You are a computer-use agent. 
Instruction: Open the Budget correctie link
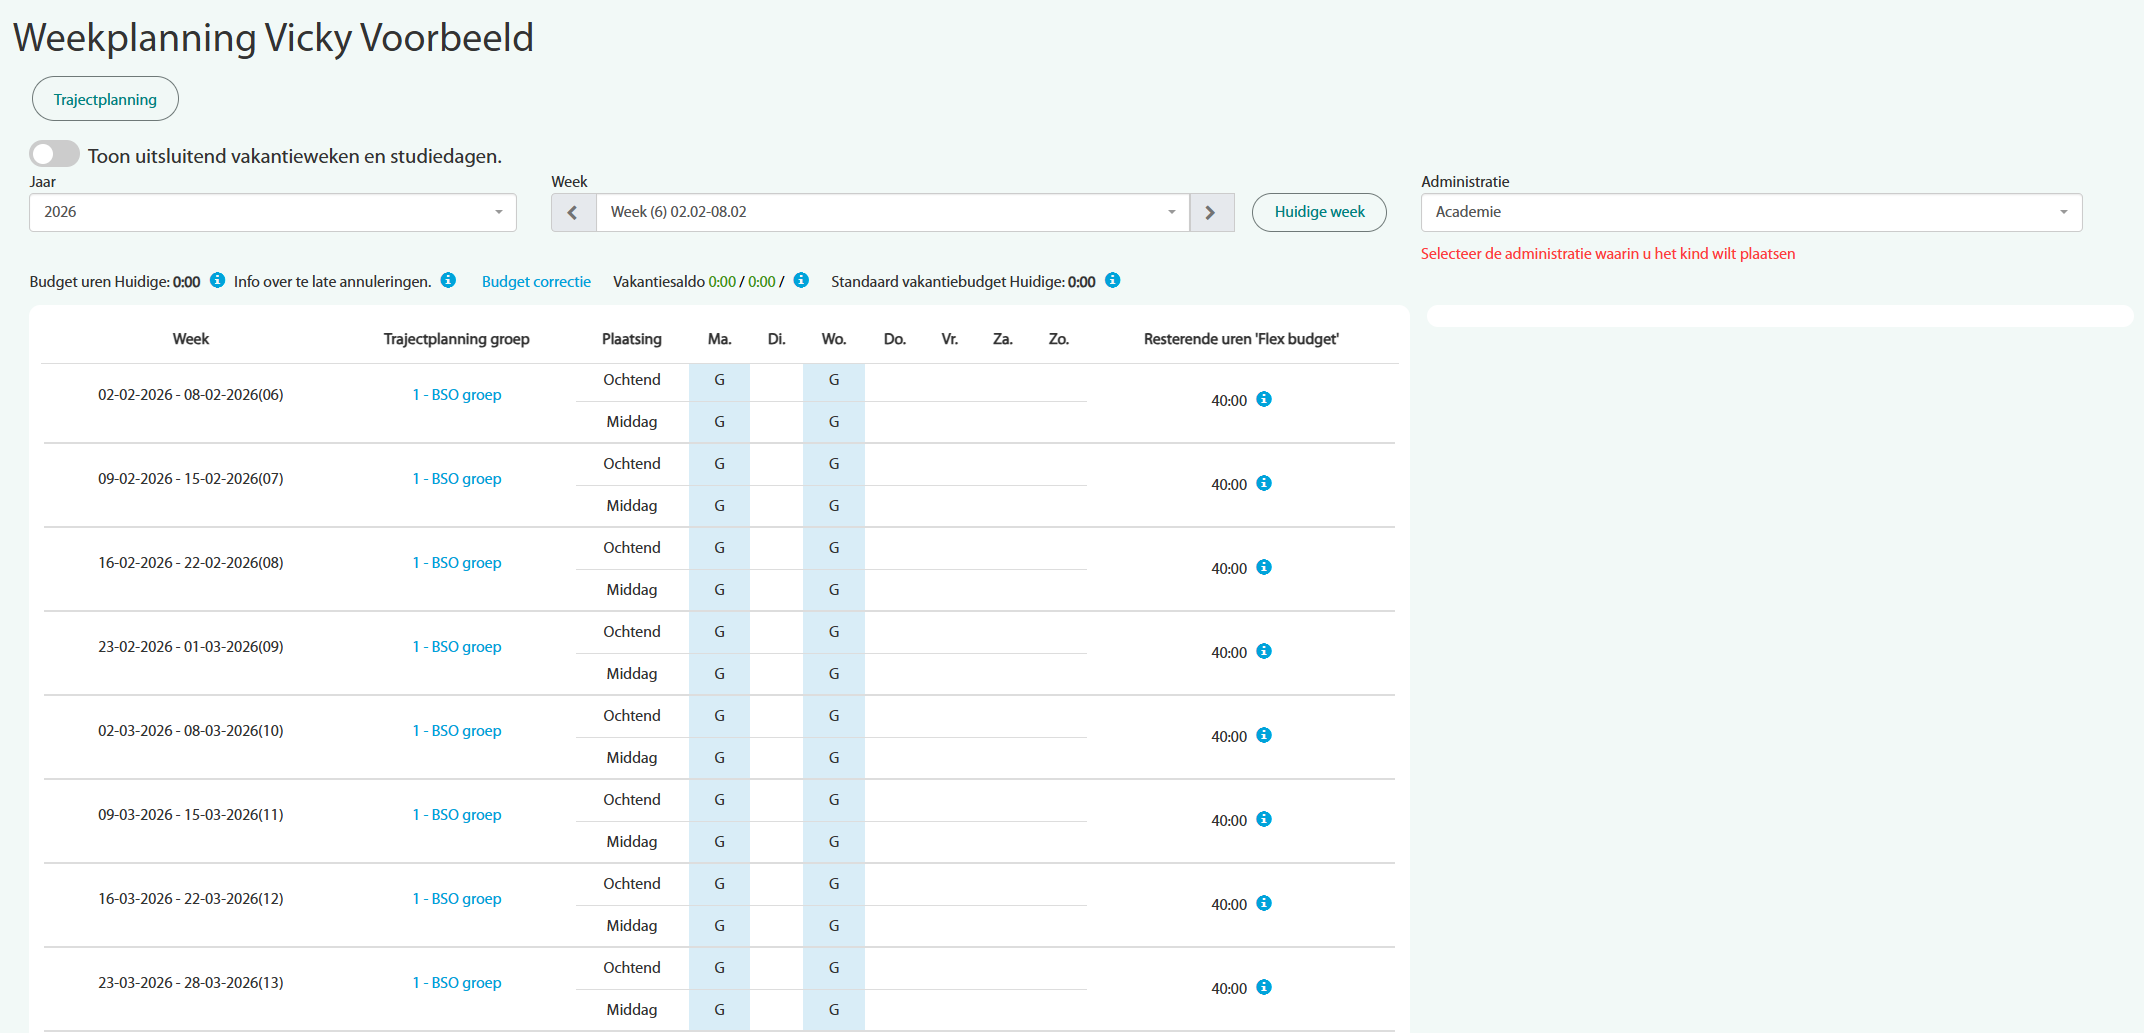[536, 282]
